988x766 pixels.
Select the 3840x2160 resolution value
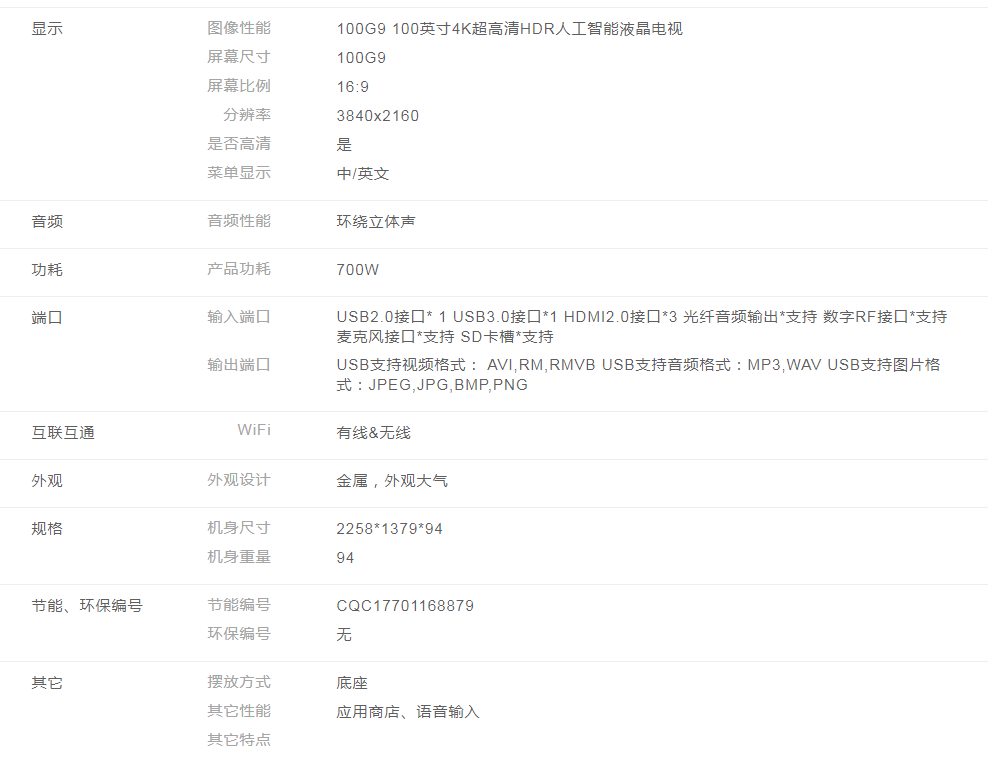point(378,116)
